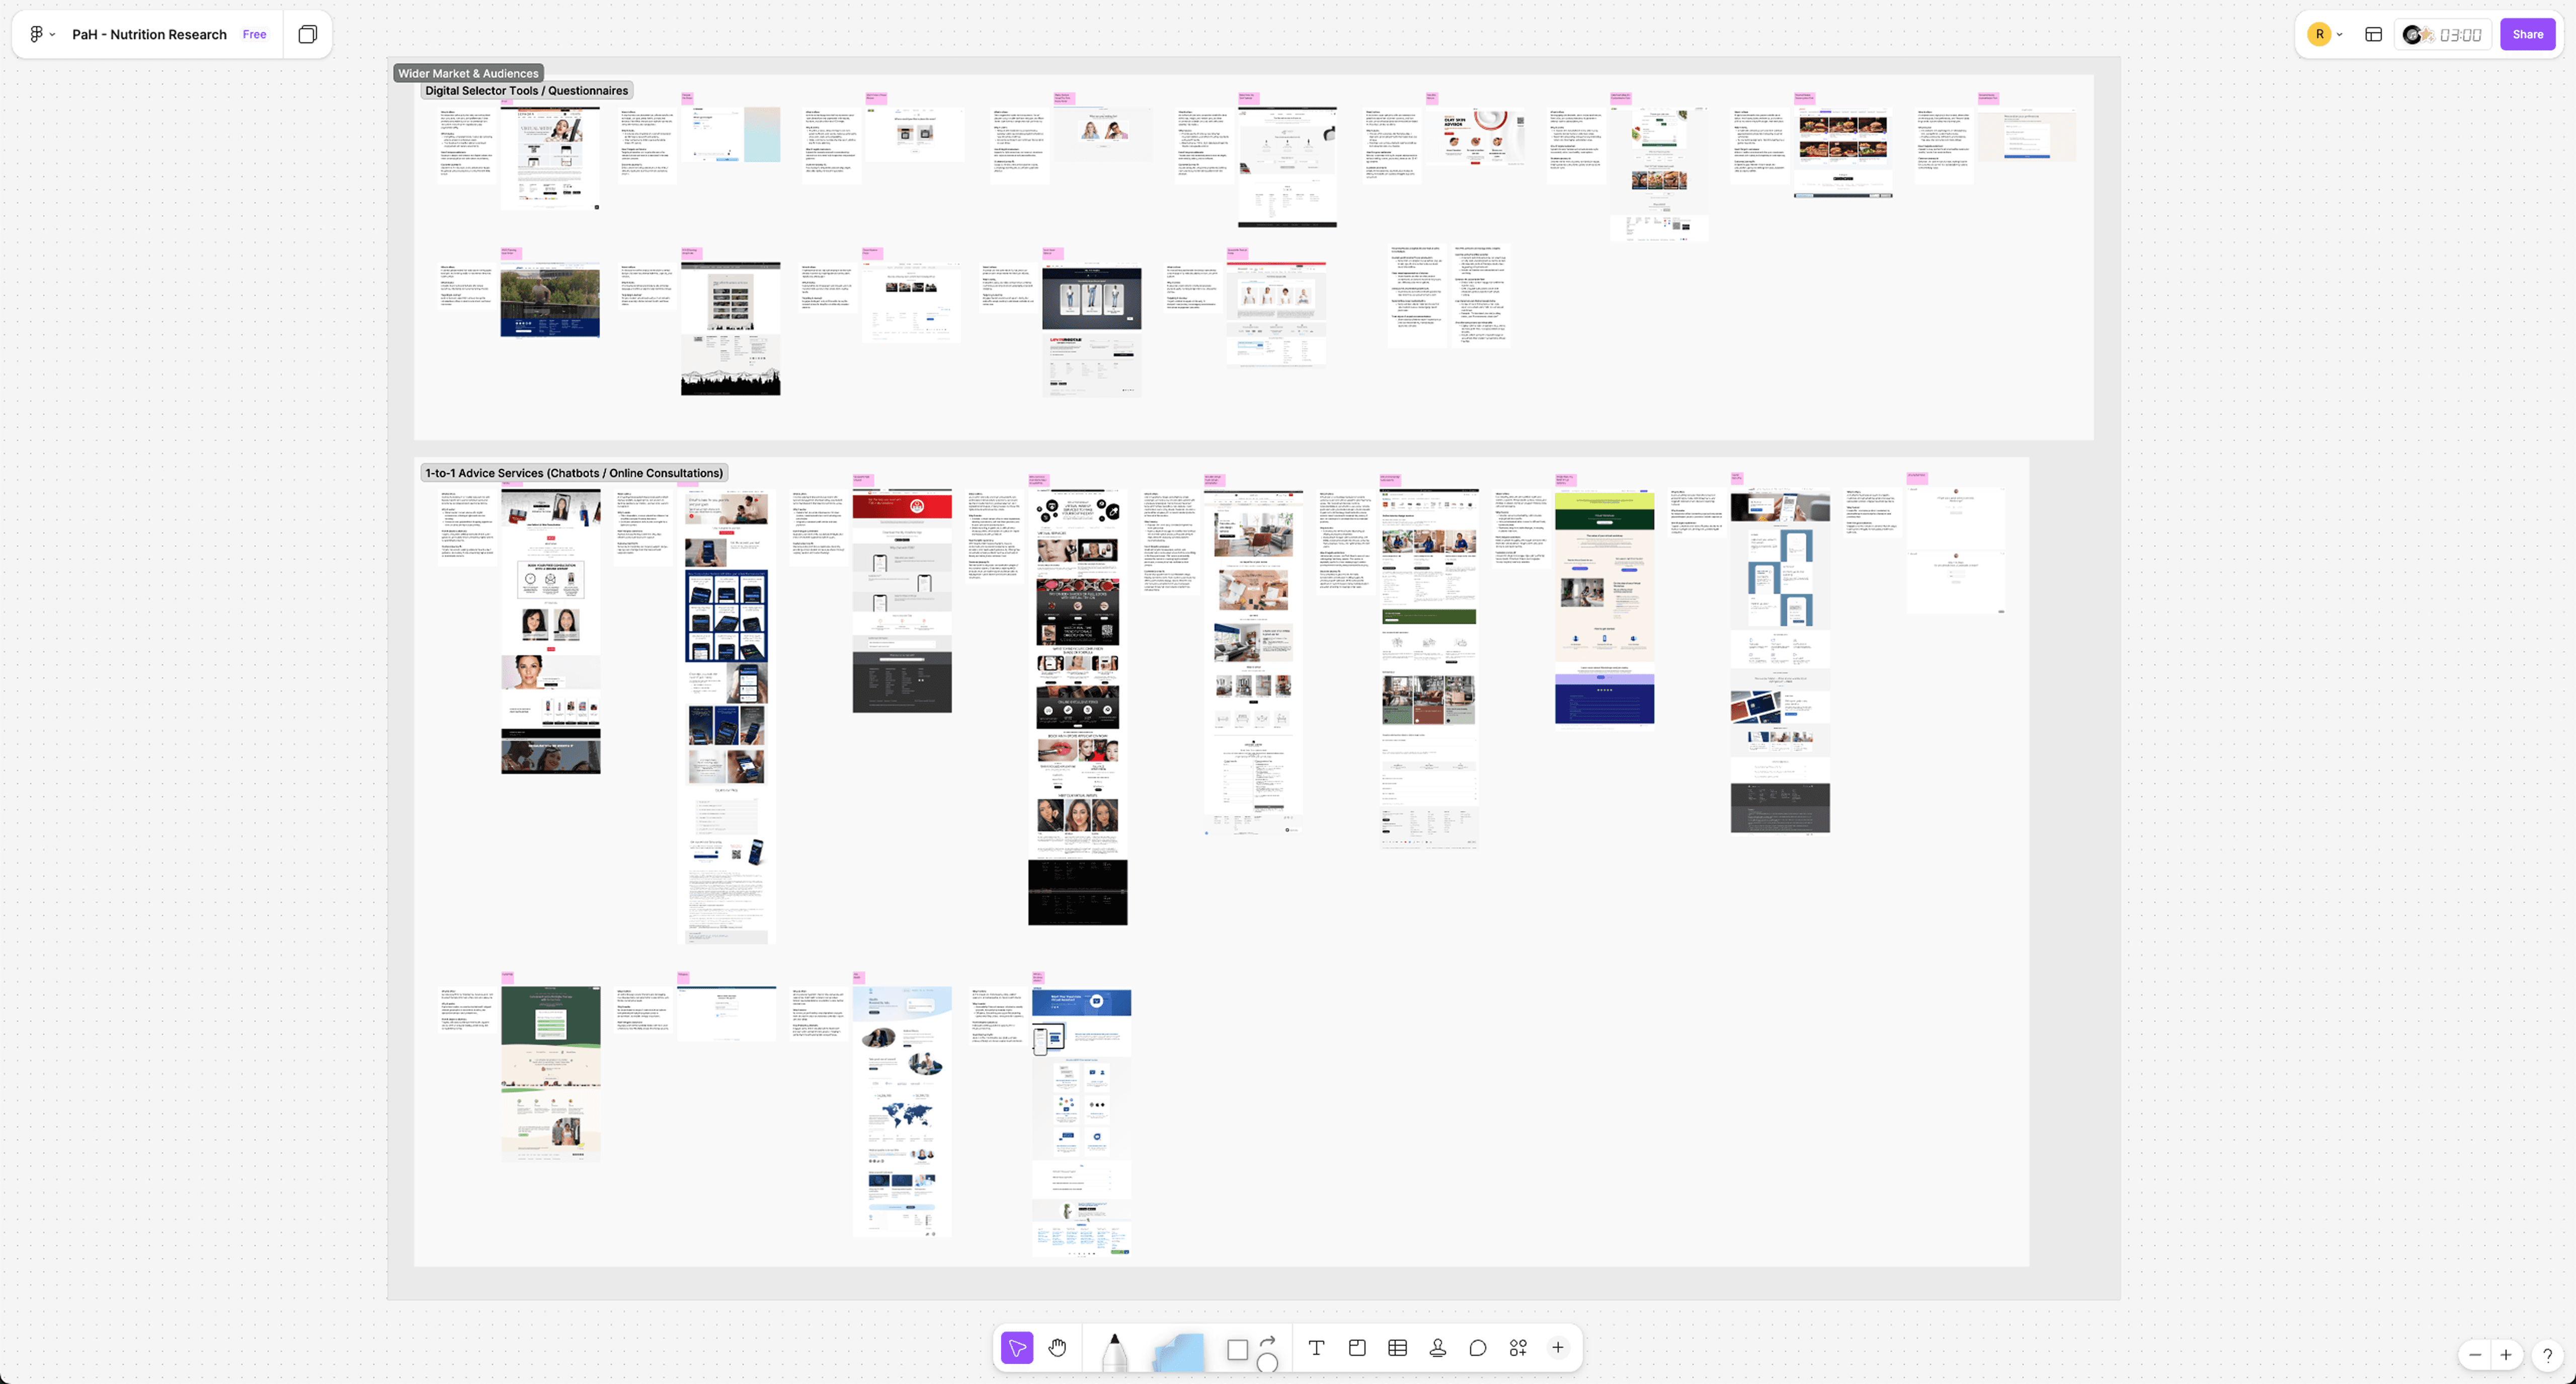Choose the Section tool
2576x1384 pixels.
pyautogui.click(x=1357, y=1348)
